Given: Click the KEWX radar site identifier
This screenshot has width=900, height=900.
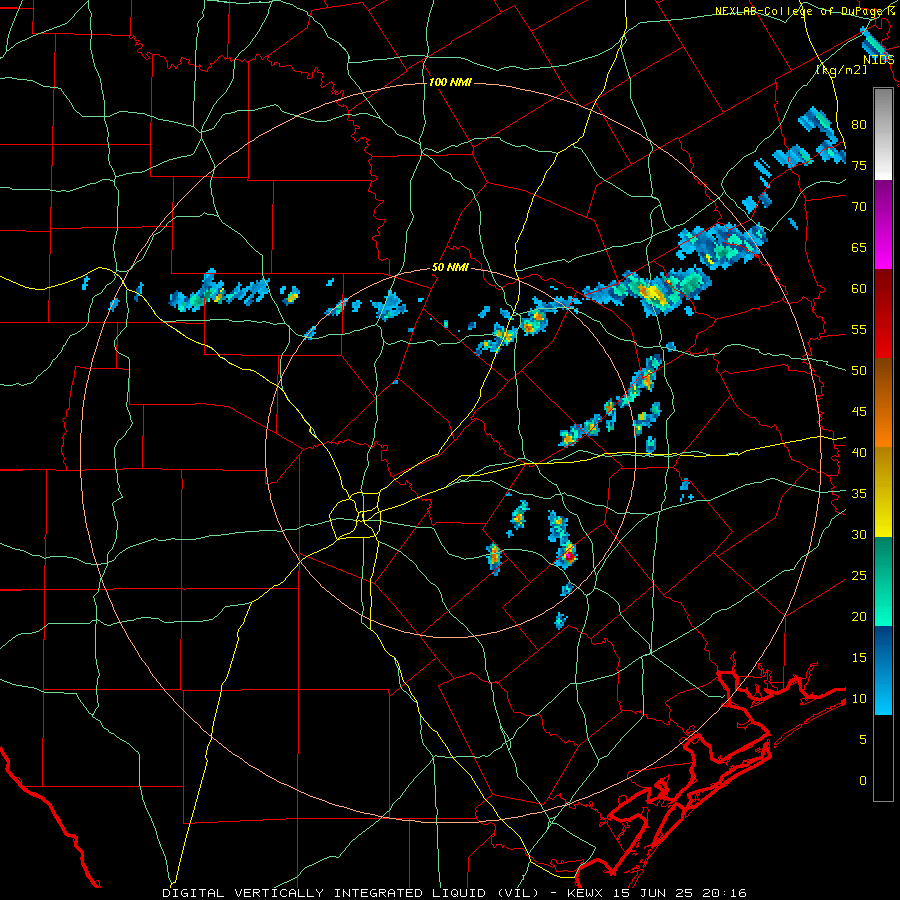Looking at the screenshot, I should (x=585, y=893).
